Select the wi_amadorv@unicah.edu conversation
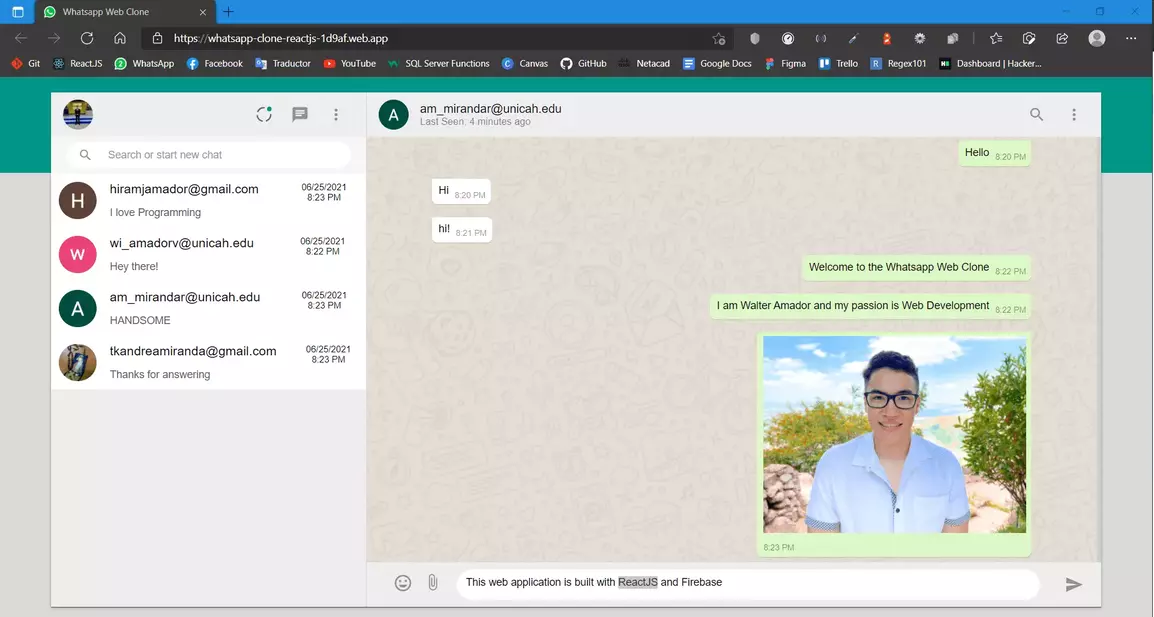The height and width of the screenshot is (617, 1154). (x=208, y=254)
